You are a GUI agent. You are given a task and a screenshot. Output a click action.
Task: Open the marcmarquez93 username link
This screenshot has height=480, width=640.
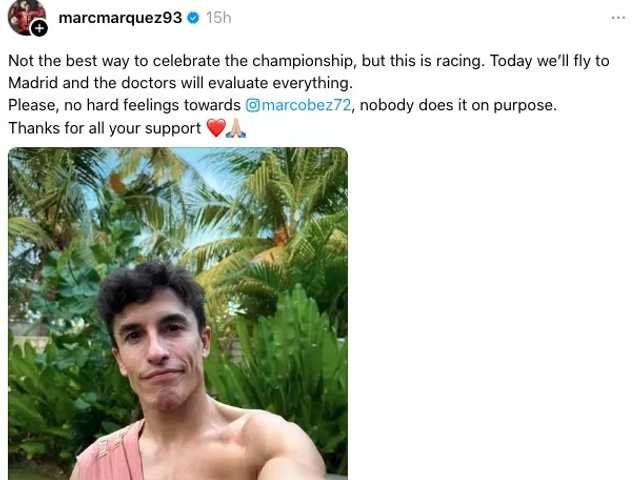(x=120, y=18)
